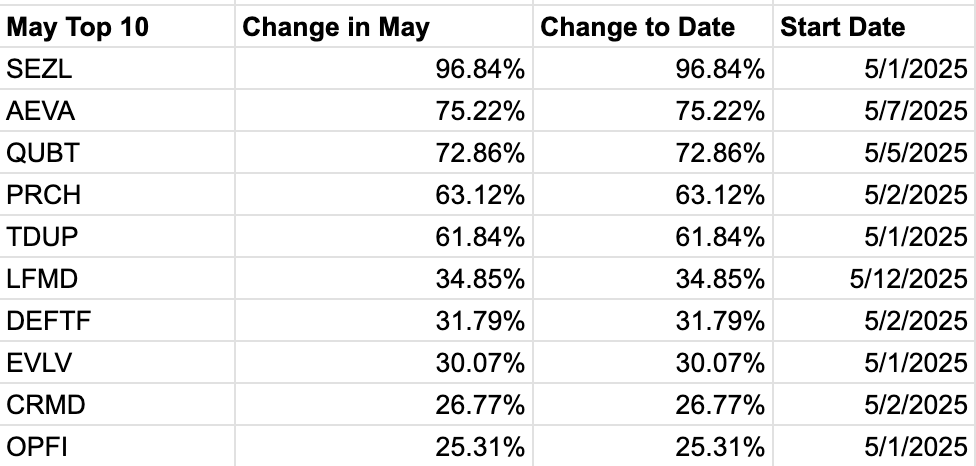The width and height of the screenshot is (976, 466).
Task: Select QUBT's 5/5/2025 start date cell
Action: 875,152
